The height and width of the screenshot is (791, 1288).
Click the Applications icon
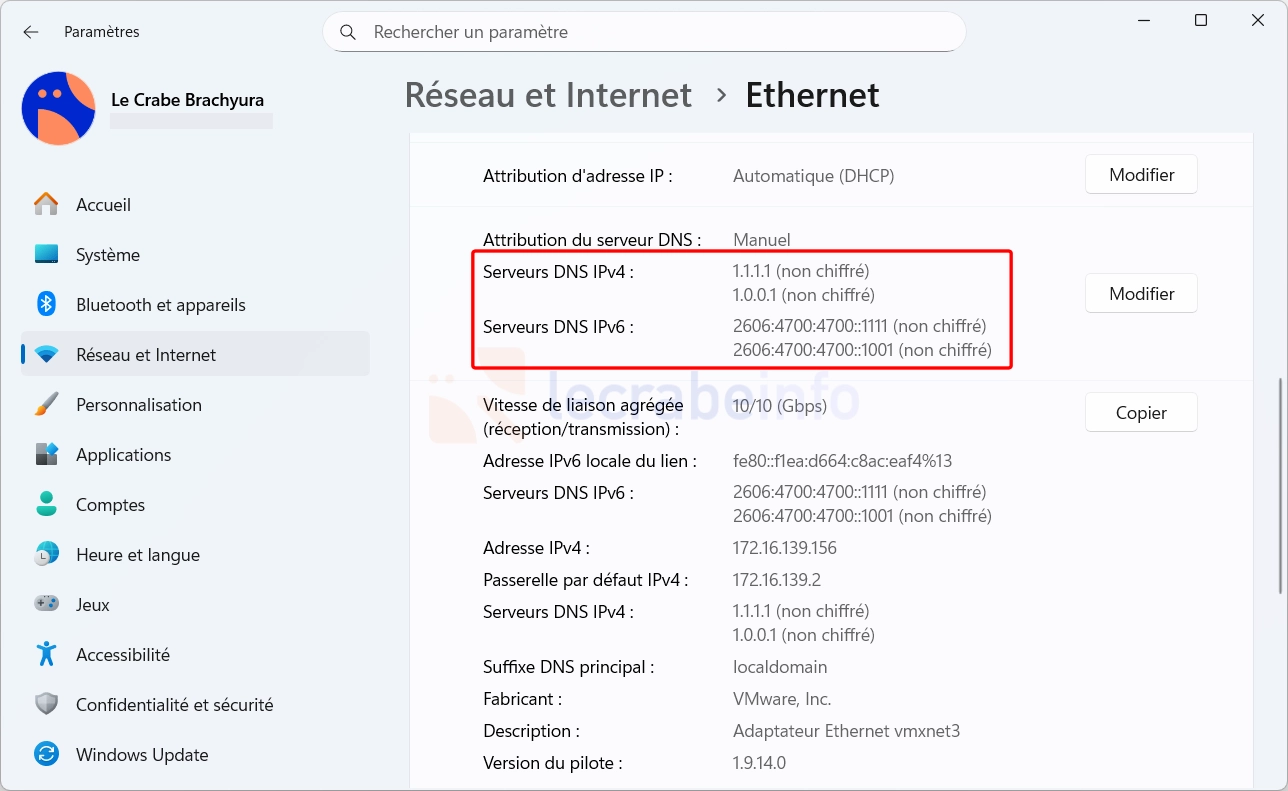coord(46,455)
